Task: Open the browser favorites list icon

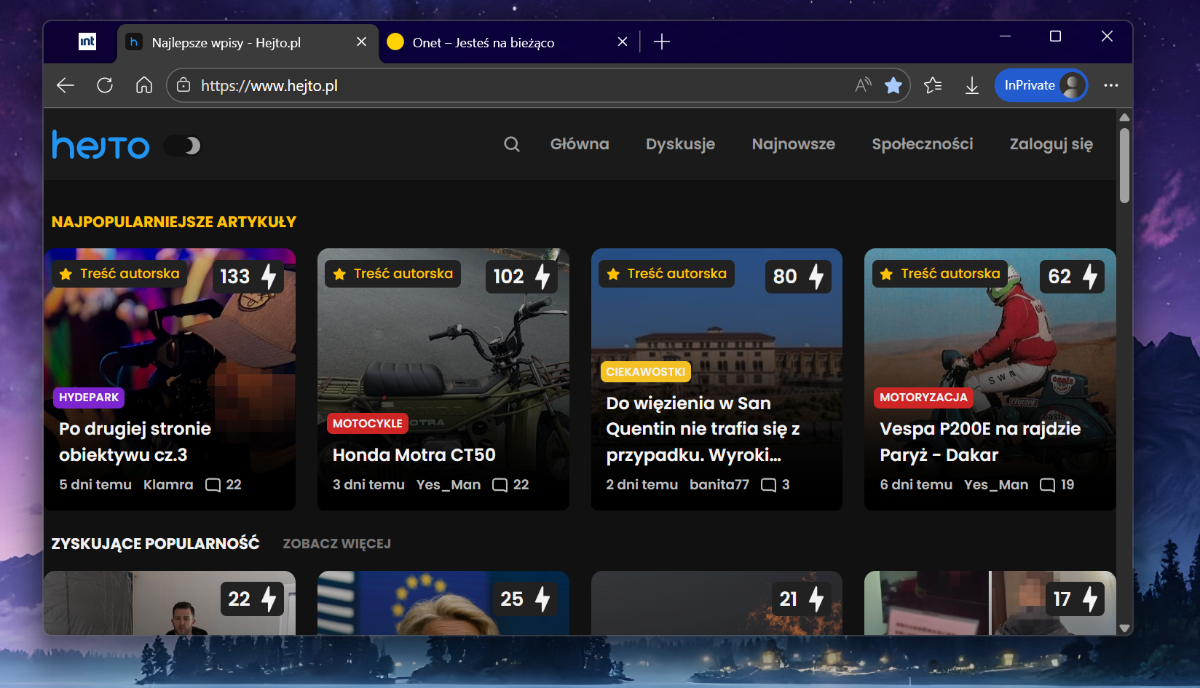Action: (933, 86)
